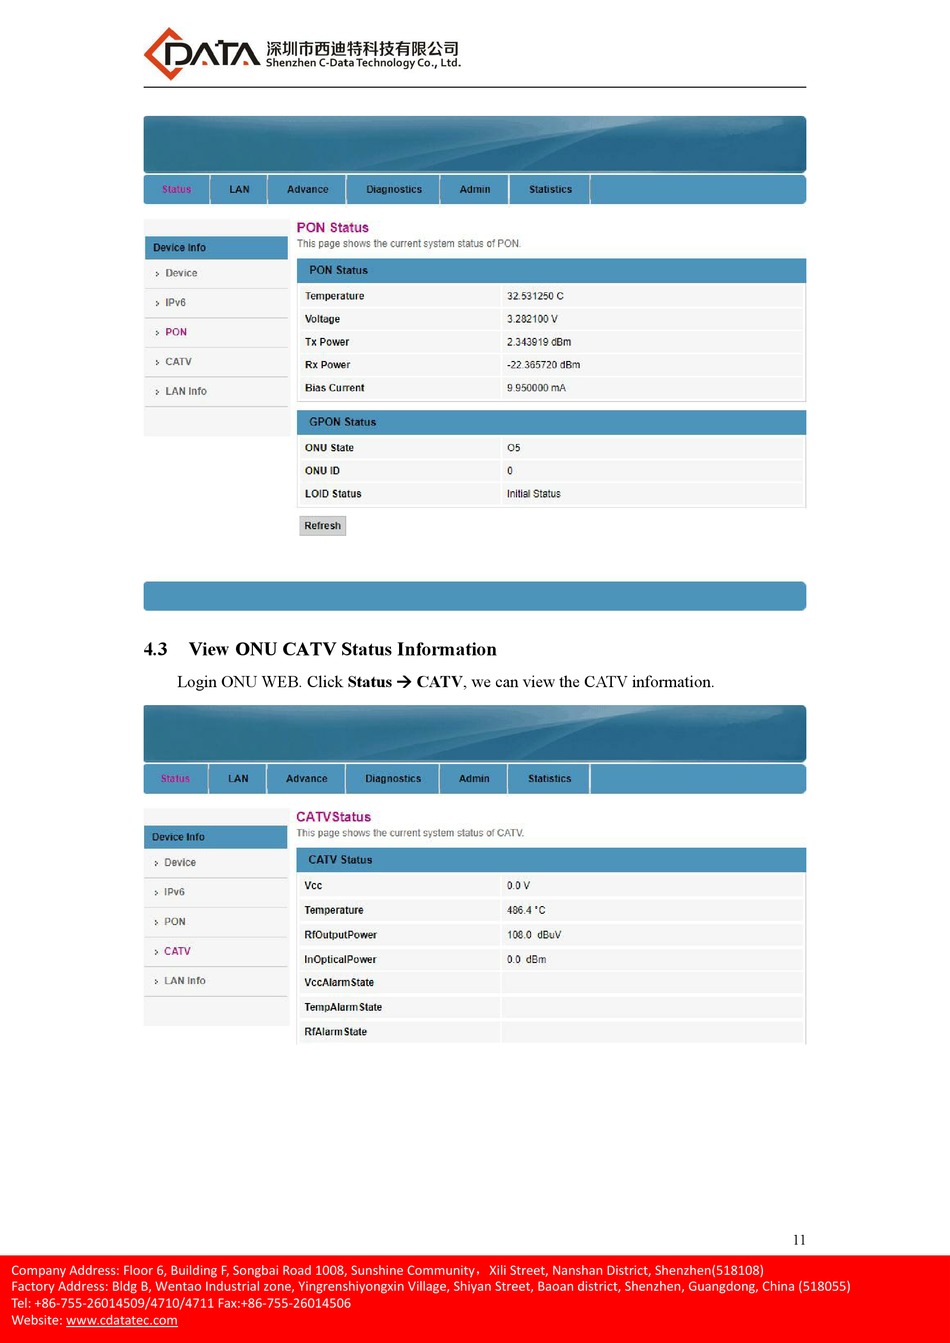This screenshot has width=950, height=1343.
Task: Click heading 'View ONU CATV Status Information'
Action: click(x=342, y=650)
